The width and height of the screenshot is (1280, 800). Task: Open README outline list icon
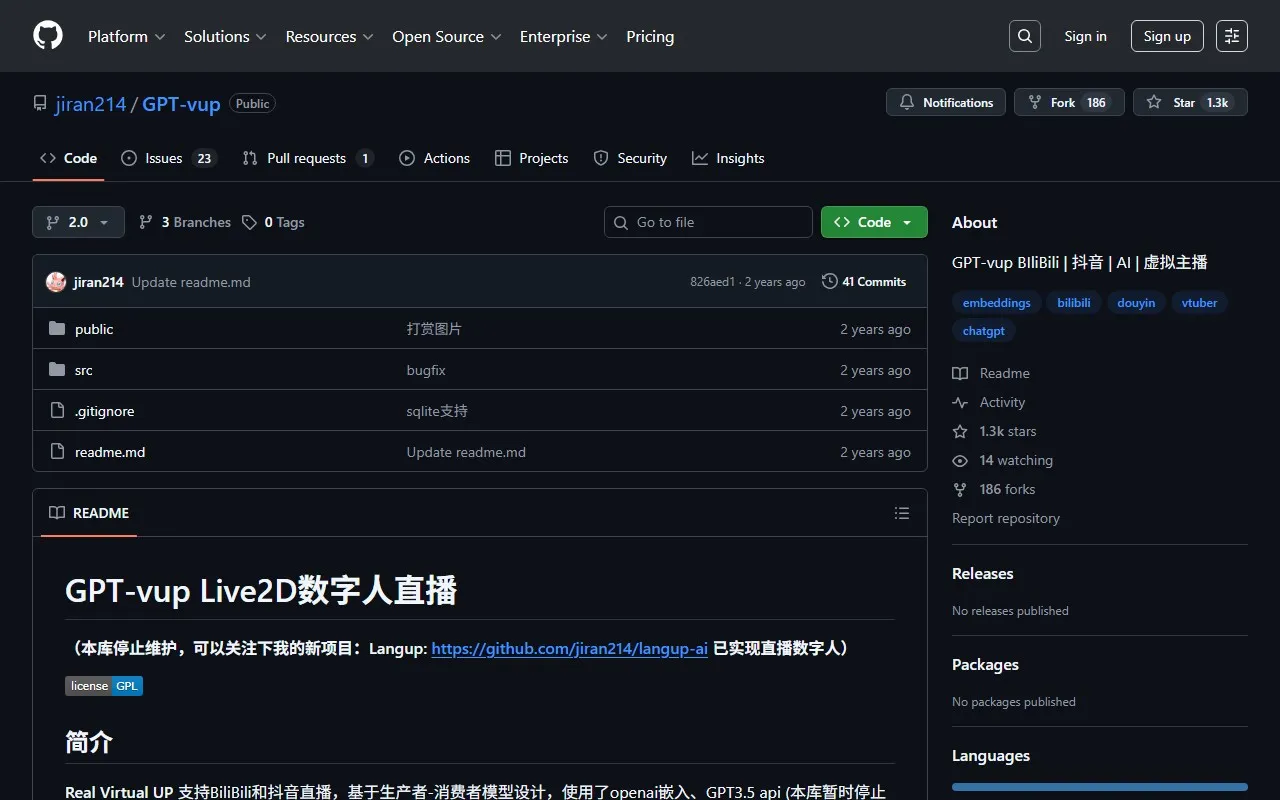coord(902,513)
